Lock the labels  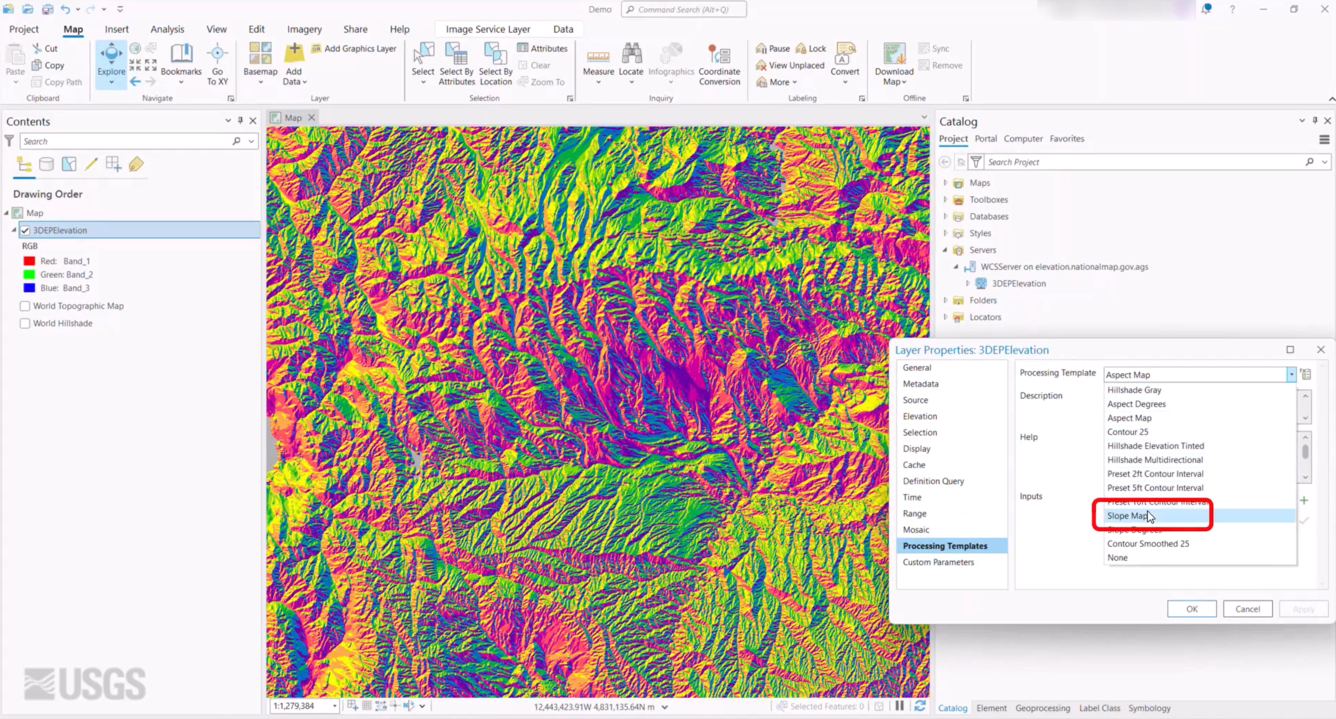tap(811, 48)
